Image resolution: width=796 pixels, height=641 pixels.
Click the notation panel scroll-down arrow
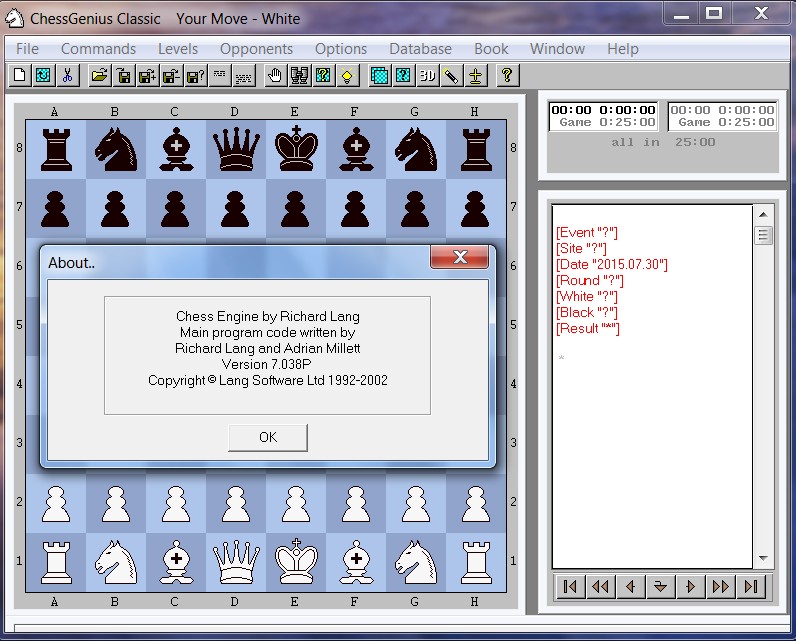pos(763,559)
